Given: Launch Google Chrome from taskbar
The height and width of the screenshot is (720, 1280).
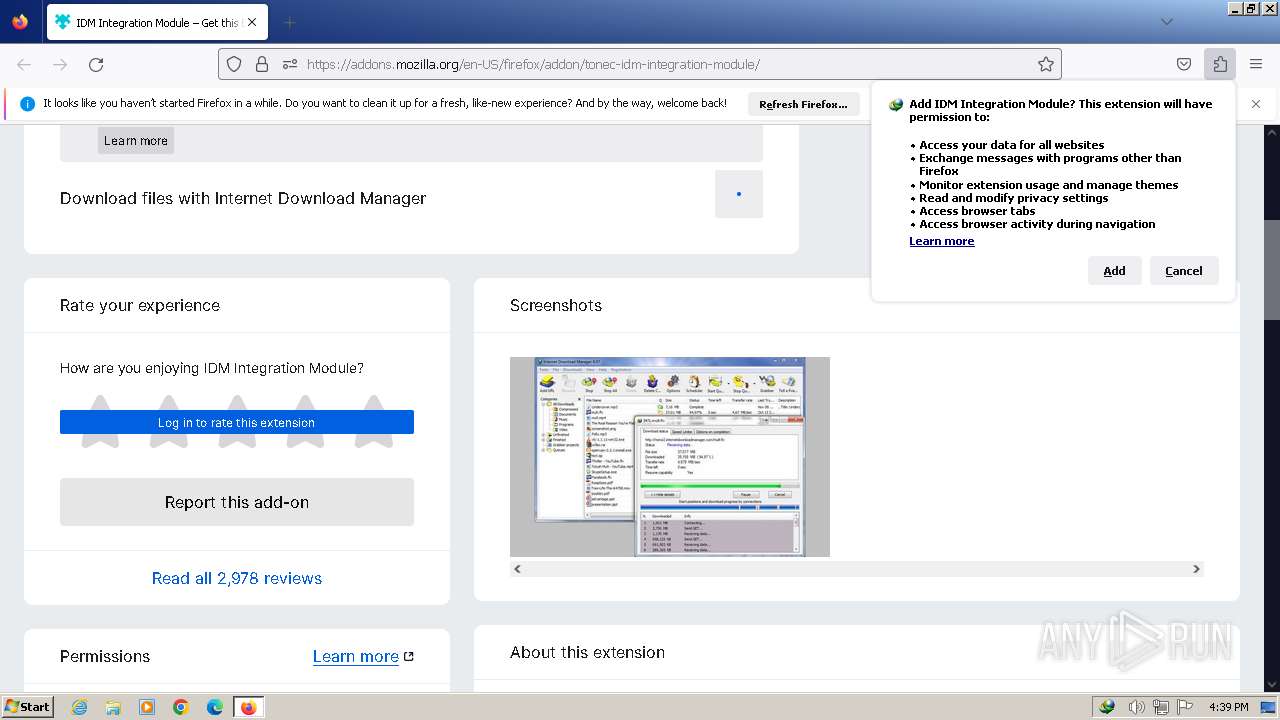Looking at the screenshot, I should (181, 707).
